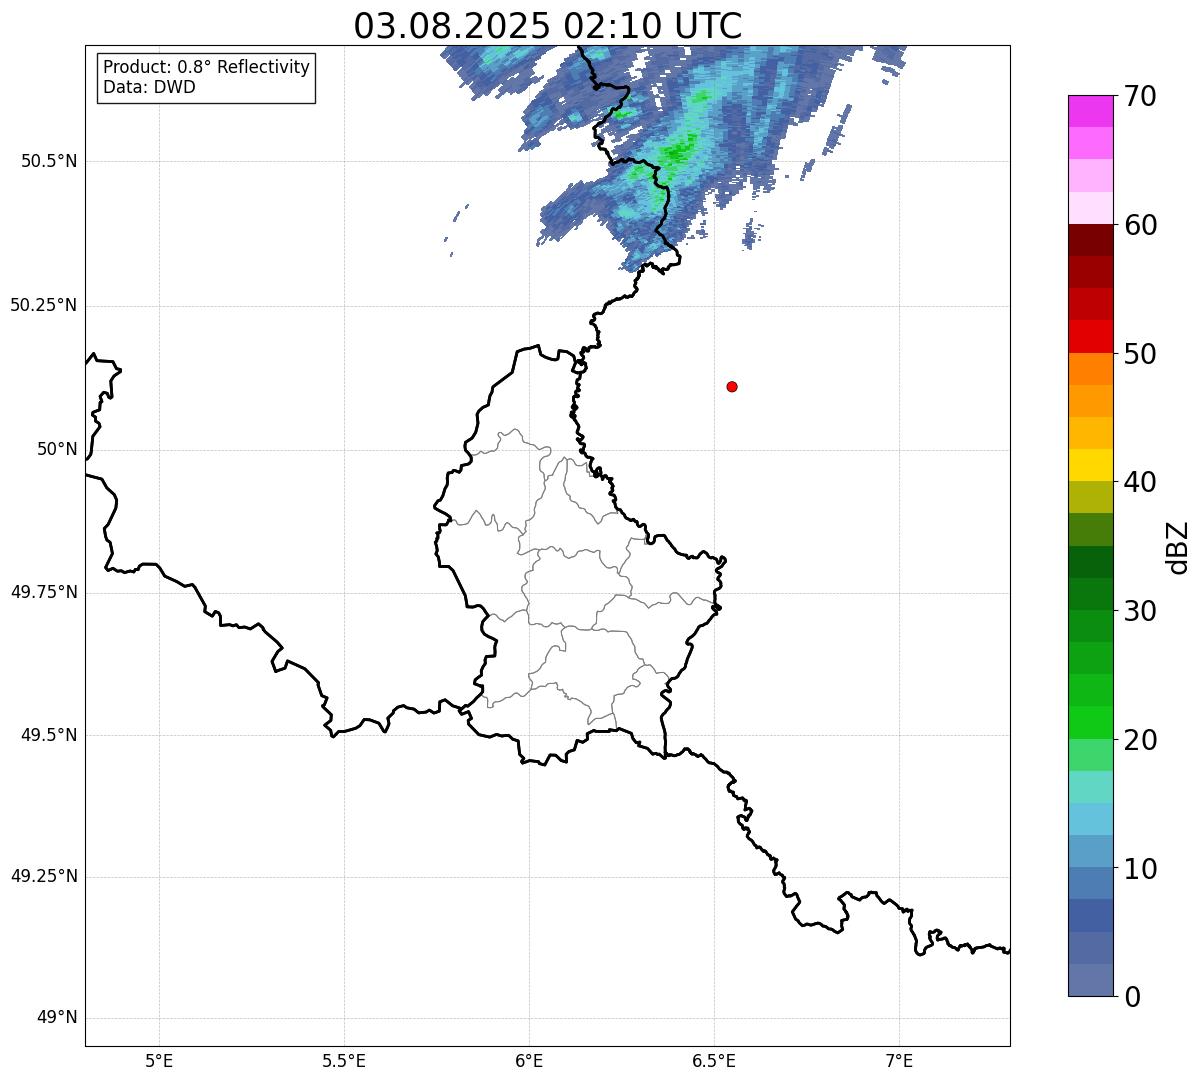Click the colorbar 50 tick label
The width and height of the screenshot is (1202, 1081).
(1140, 354)
